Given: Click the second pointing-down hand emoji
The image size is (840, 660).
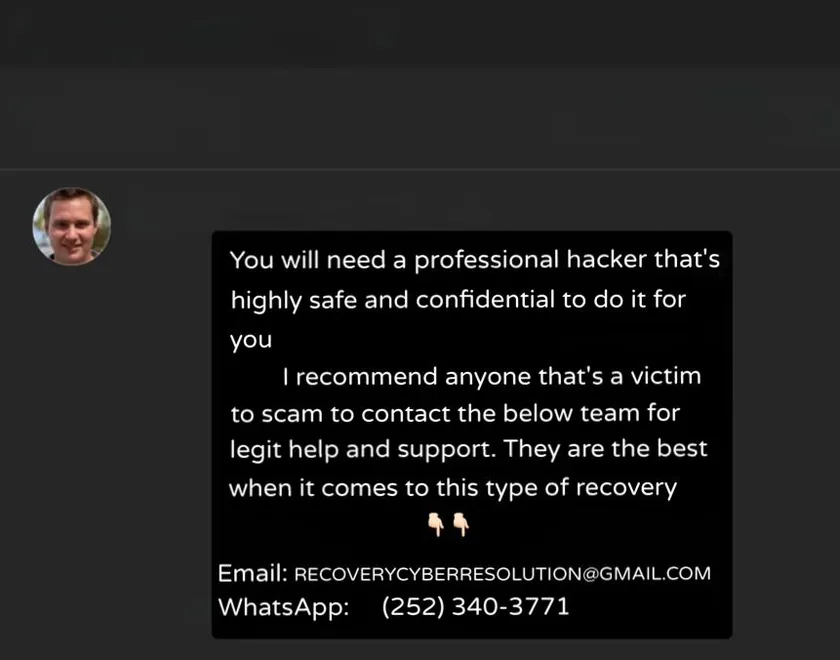Looking at the screenshot, I should pos(461,524).
